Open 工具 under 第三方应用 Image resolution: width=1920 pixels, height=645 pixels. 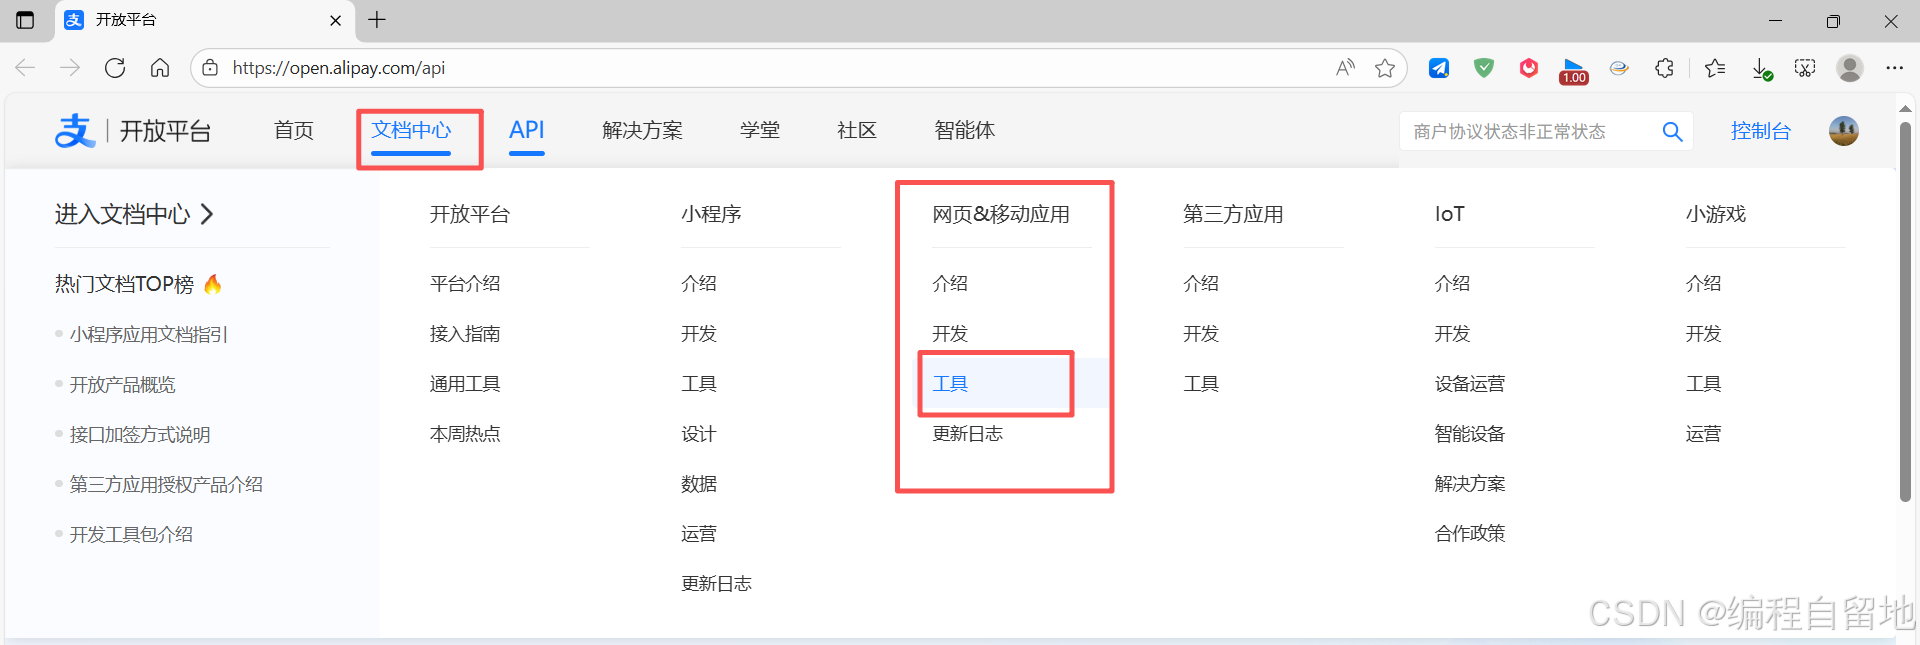(1201, 384)
